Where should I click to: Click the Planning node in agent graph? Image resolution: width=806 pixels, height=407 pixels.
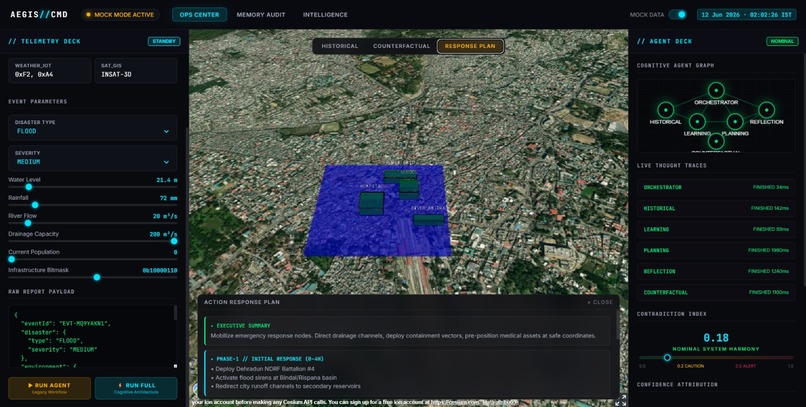point(735,122)
